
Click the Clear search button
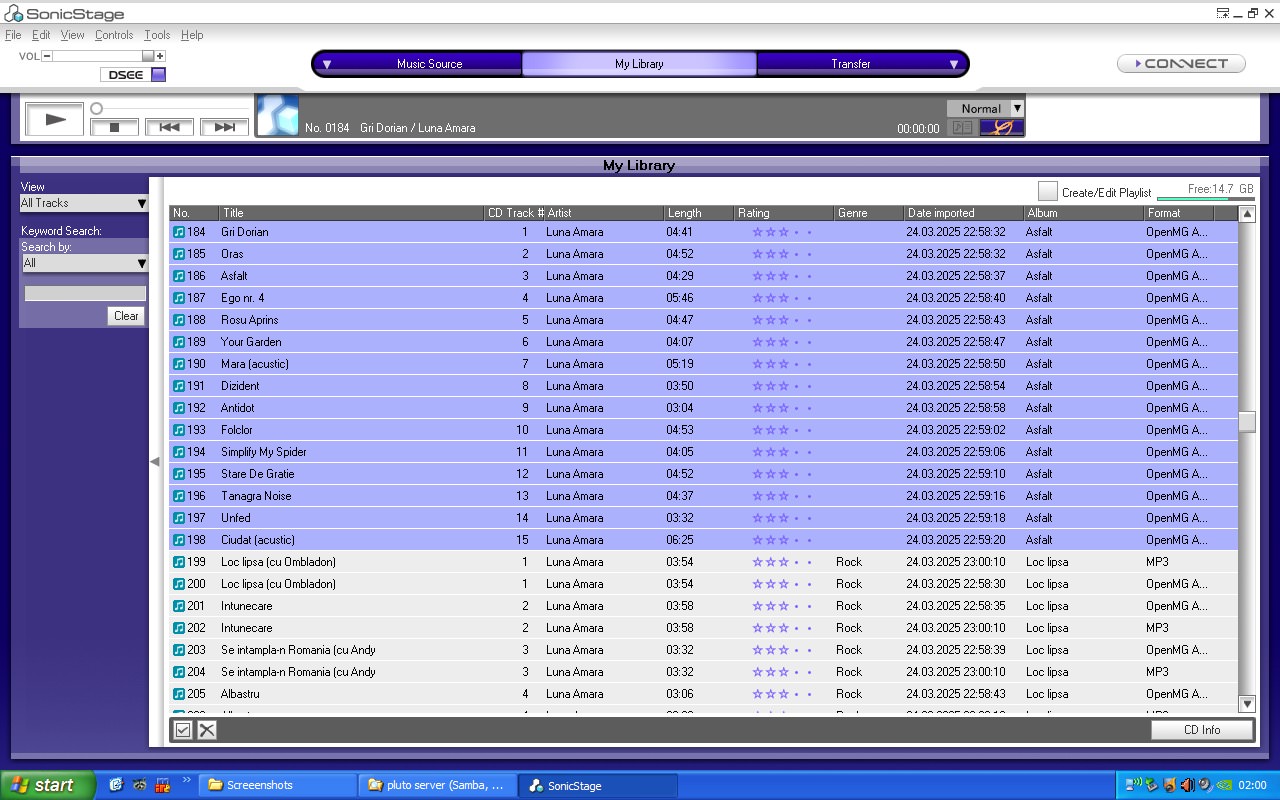[126, 316]
